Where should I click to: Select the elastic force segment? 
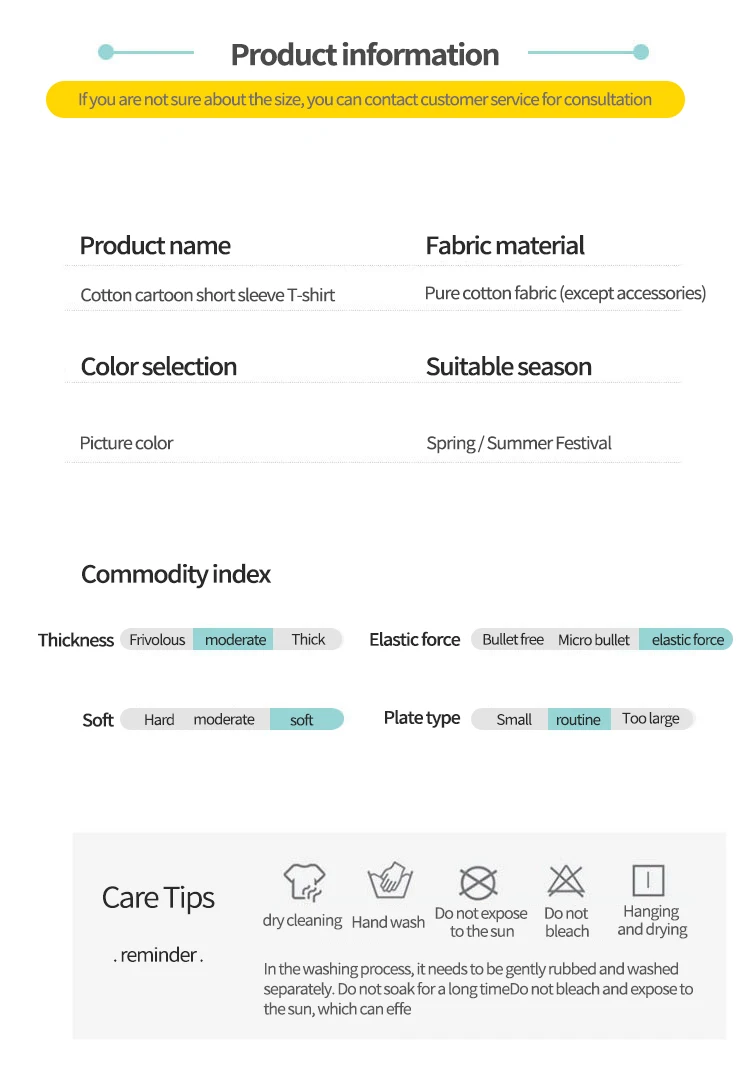pos(687,640)
